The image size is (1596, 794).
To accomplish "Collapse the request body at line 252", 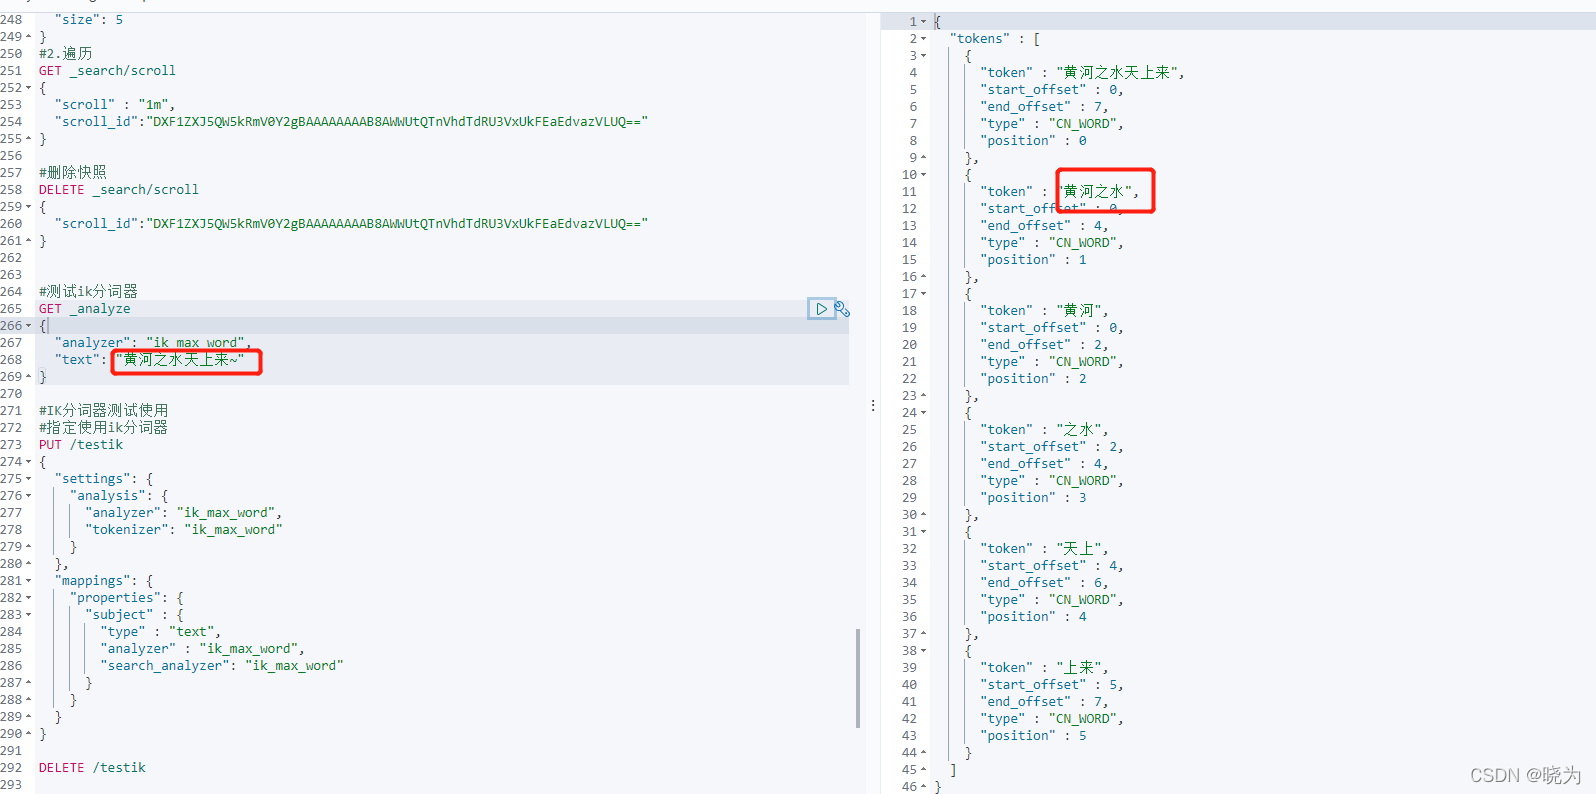I will coord(28,88).
